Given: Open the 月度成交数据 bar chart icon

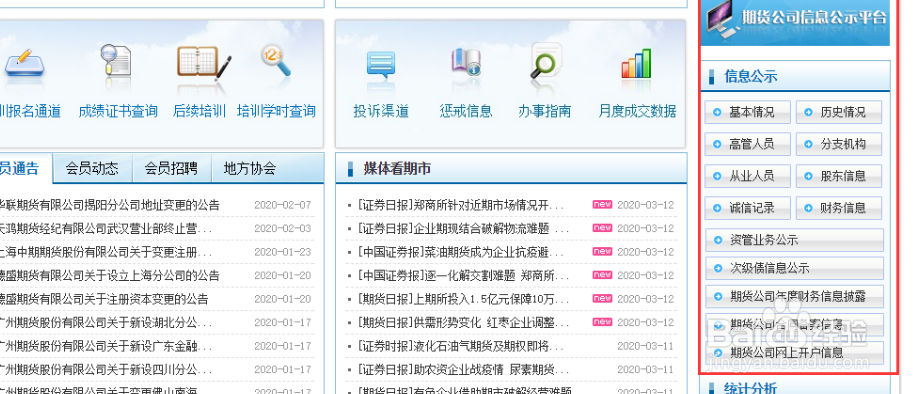Looking at the screenshot, I should click(636, 63).
